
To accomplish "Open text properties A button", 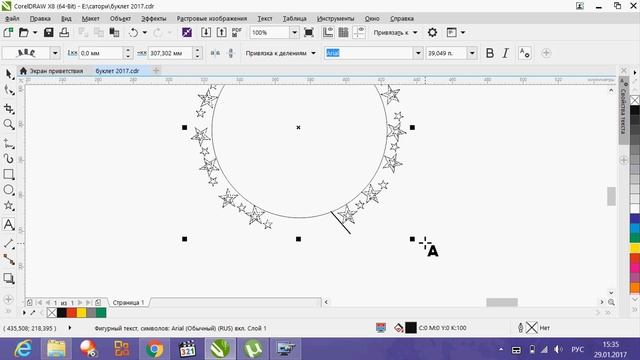I will pos(524,53).
